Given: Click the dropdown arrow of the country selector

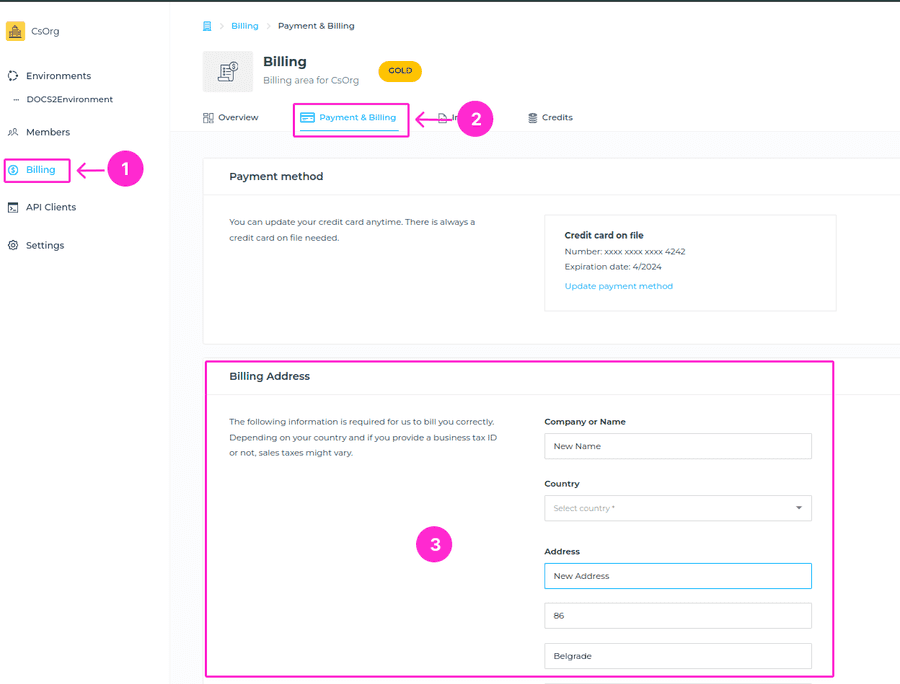Looking at the screenshot, I should point(798,508).
